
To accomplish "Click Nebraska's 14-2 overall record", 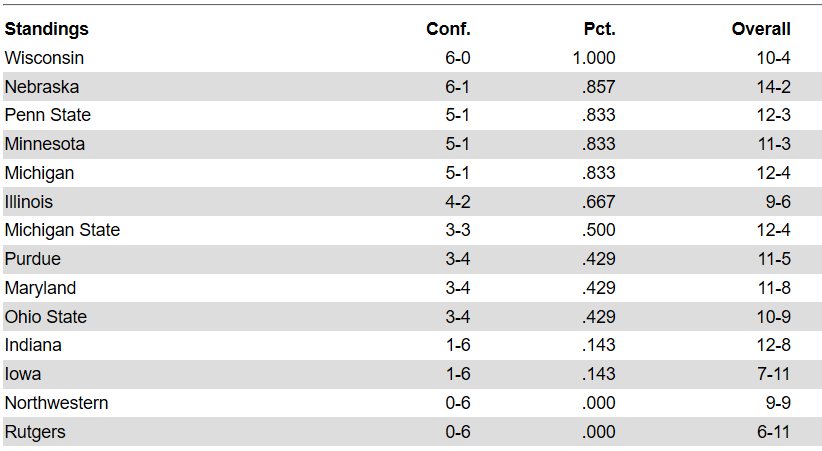I will (773, 87).
